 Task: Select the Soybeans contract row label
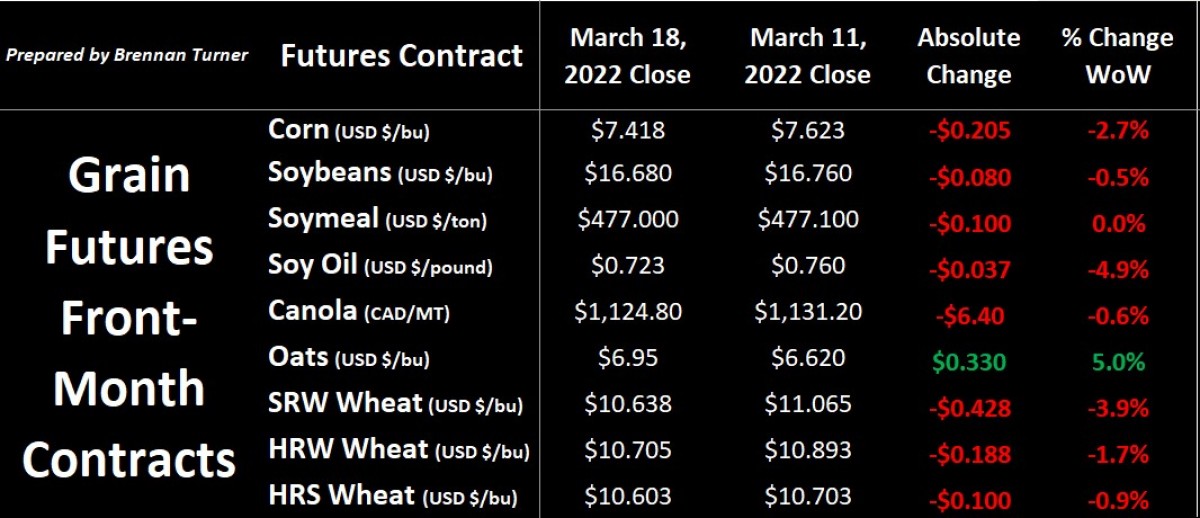380,174
